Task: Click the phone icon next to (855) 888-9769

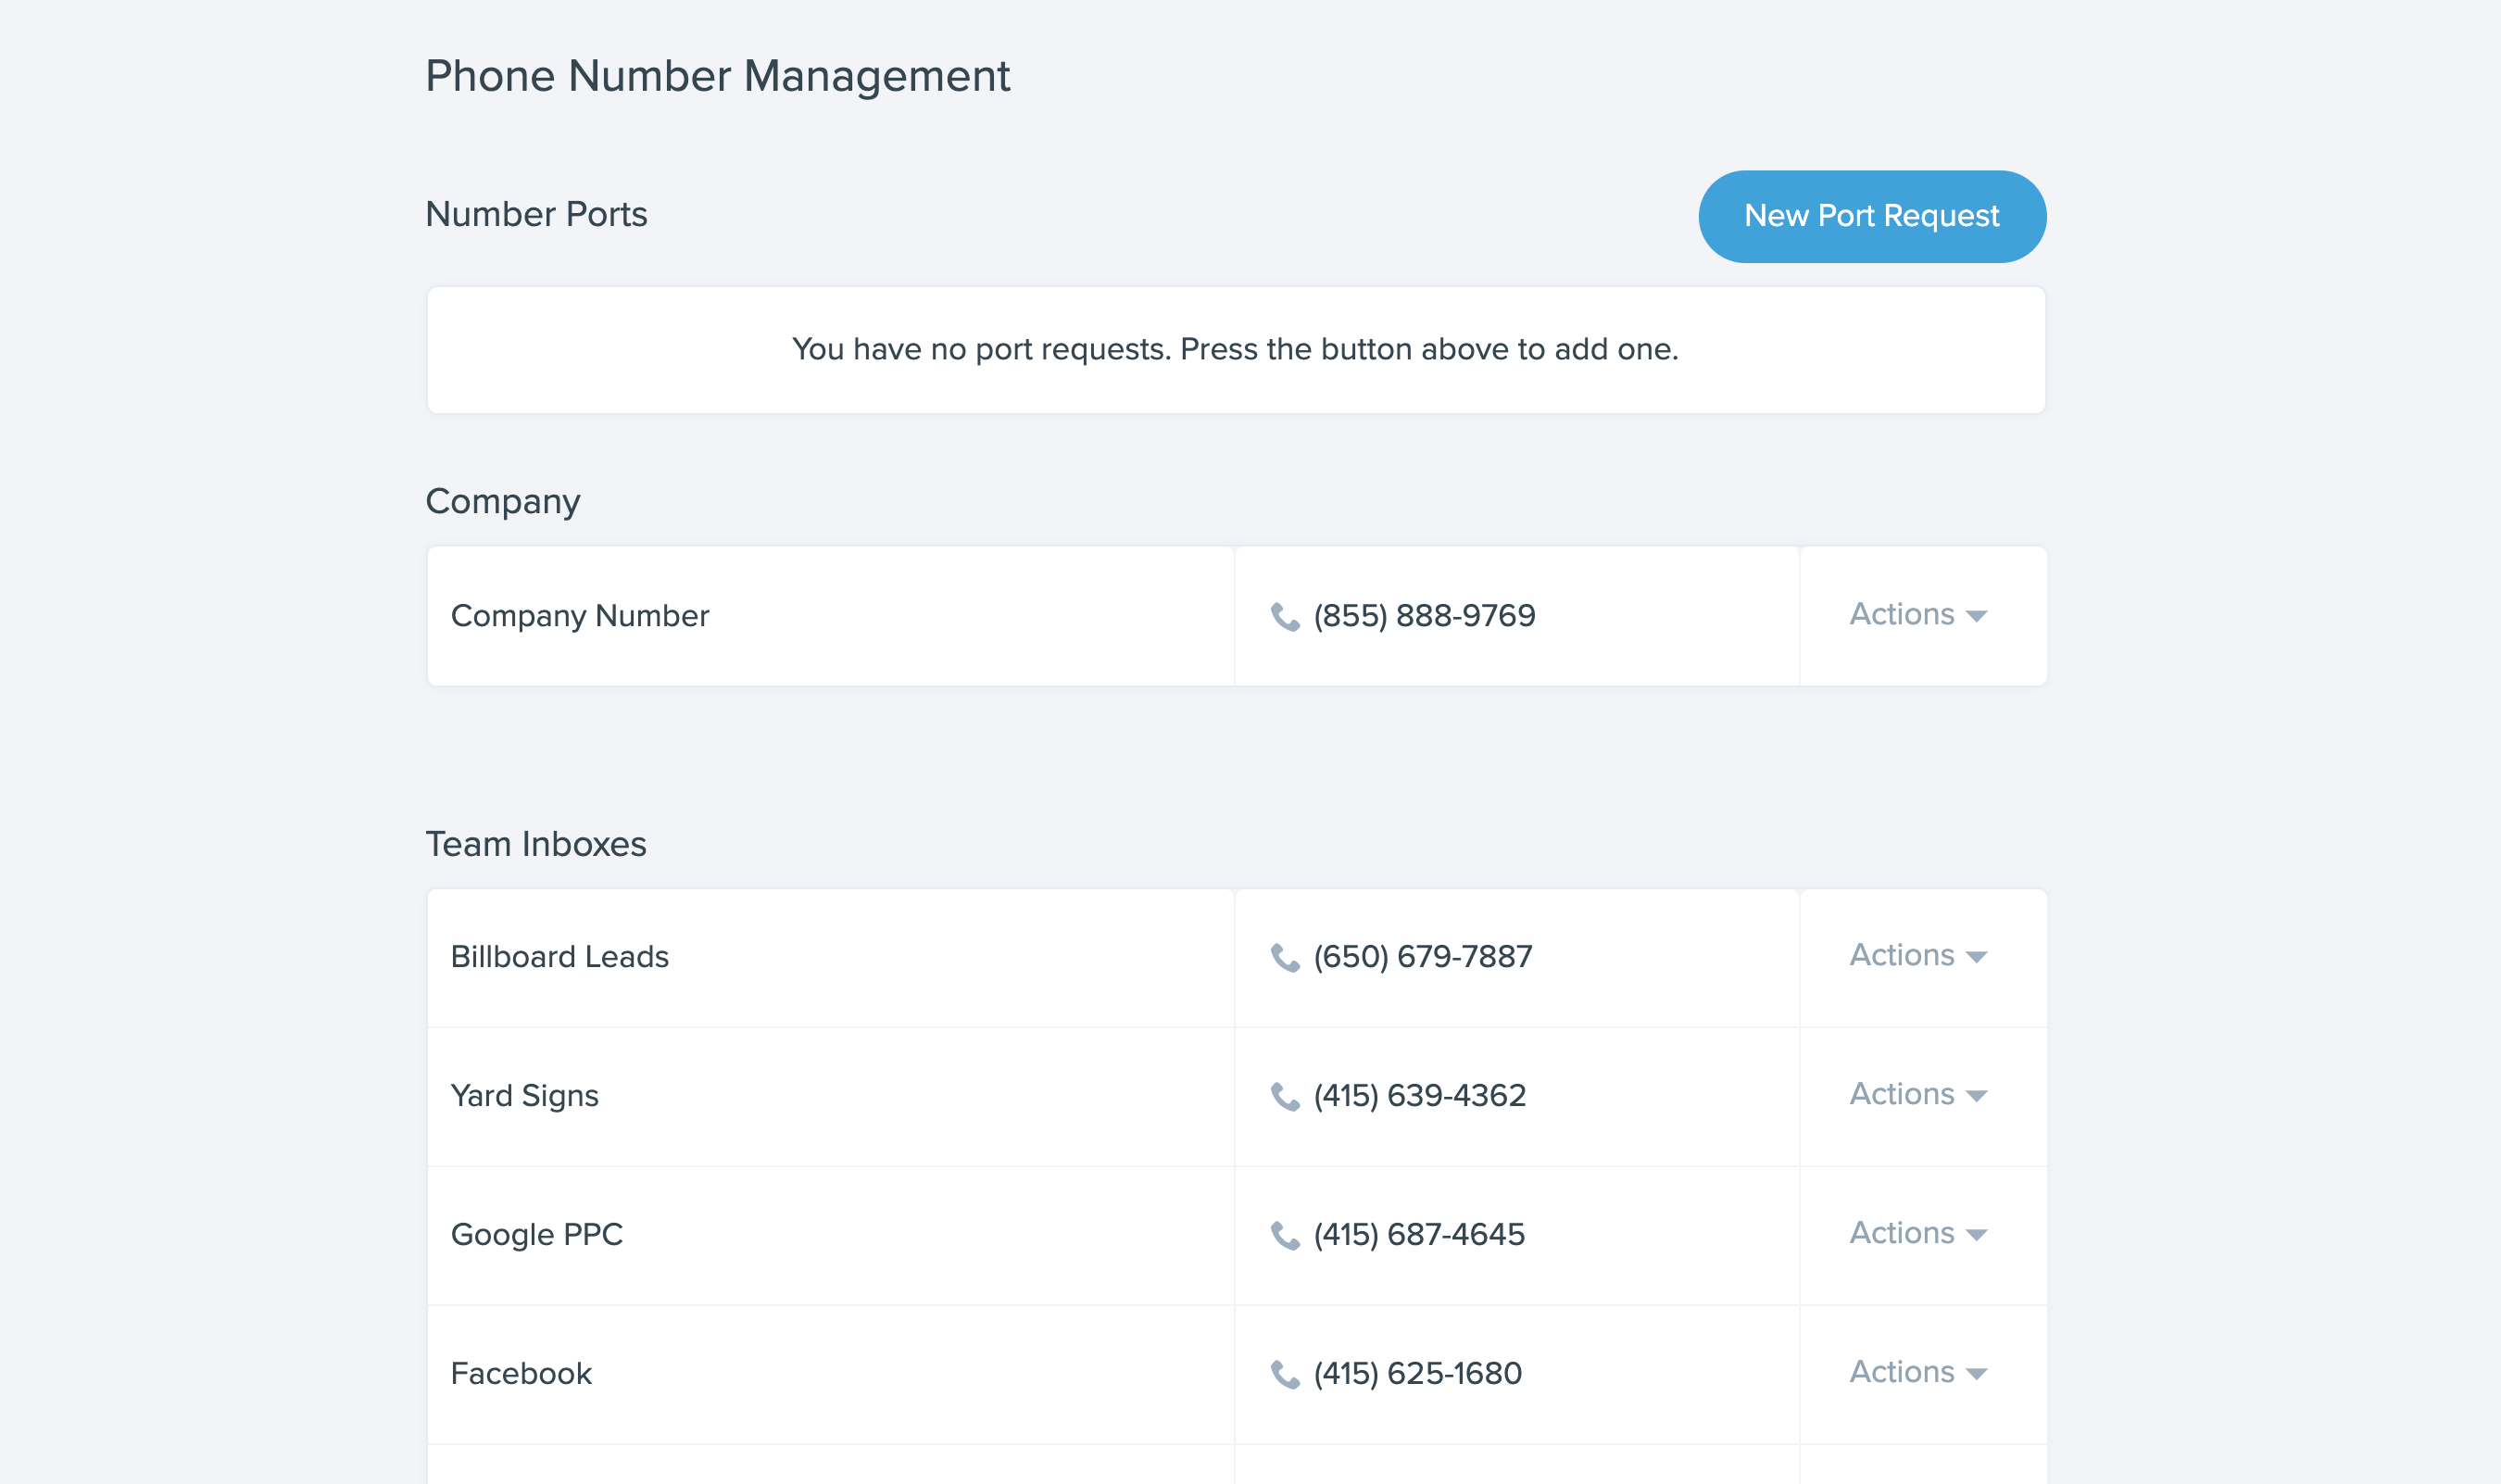Action: (1288, 616)
